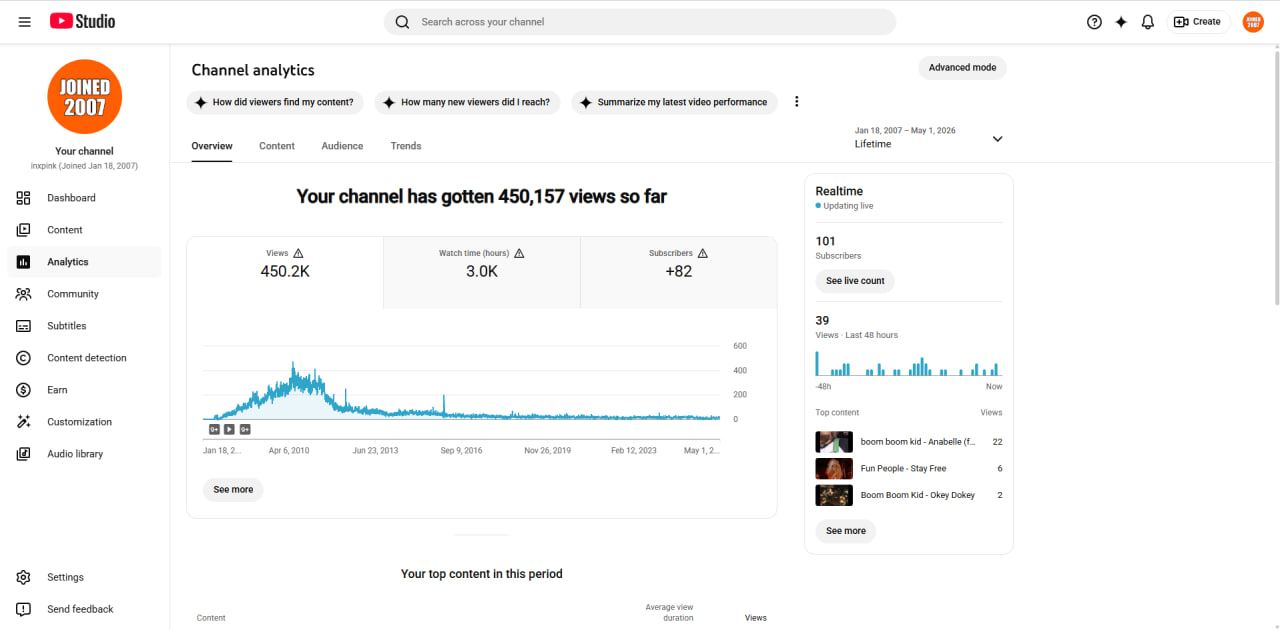Image resolution: width=1280 pixels, height=630 pixels.
Task: Open the Ask Studio sparkle icon
Action: tap(1121, 21)
